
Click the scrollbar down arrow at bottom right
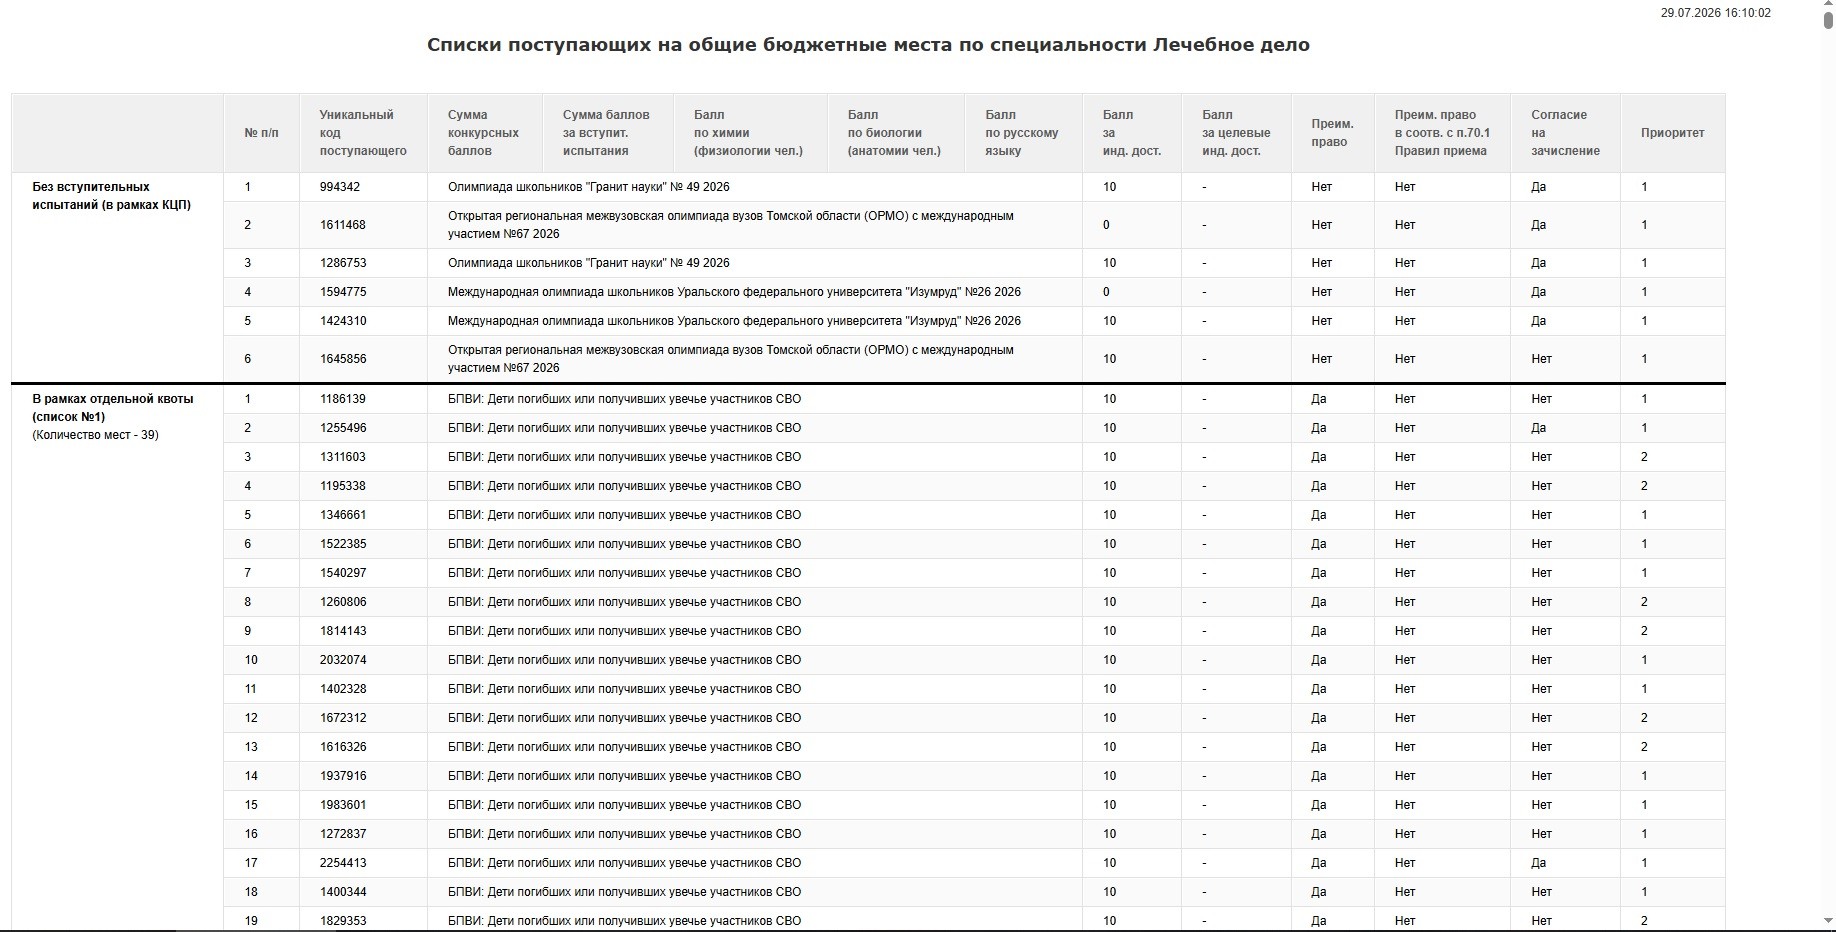[x=1828, y=921]
